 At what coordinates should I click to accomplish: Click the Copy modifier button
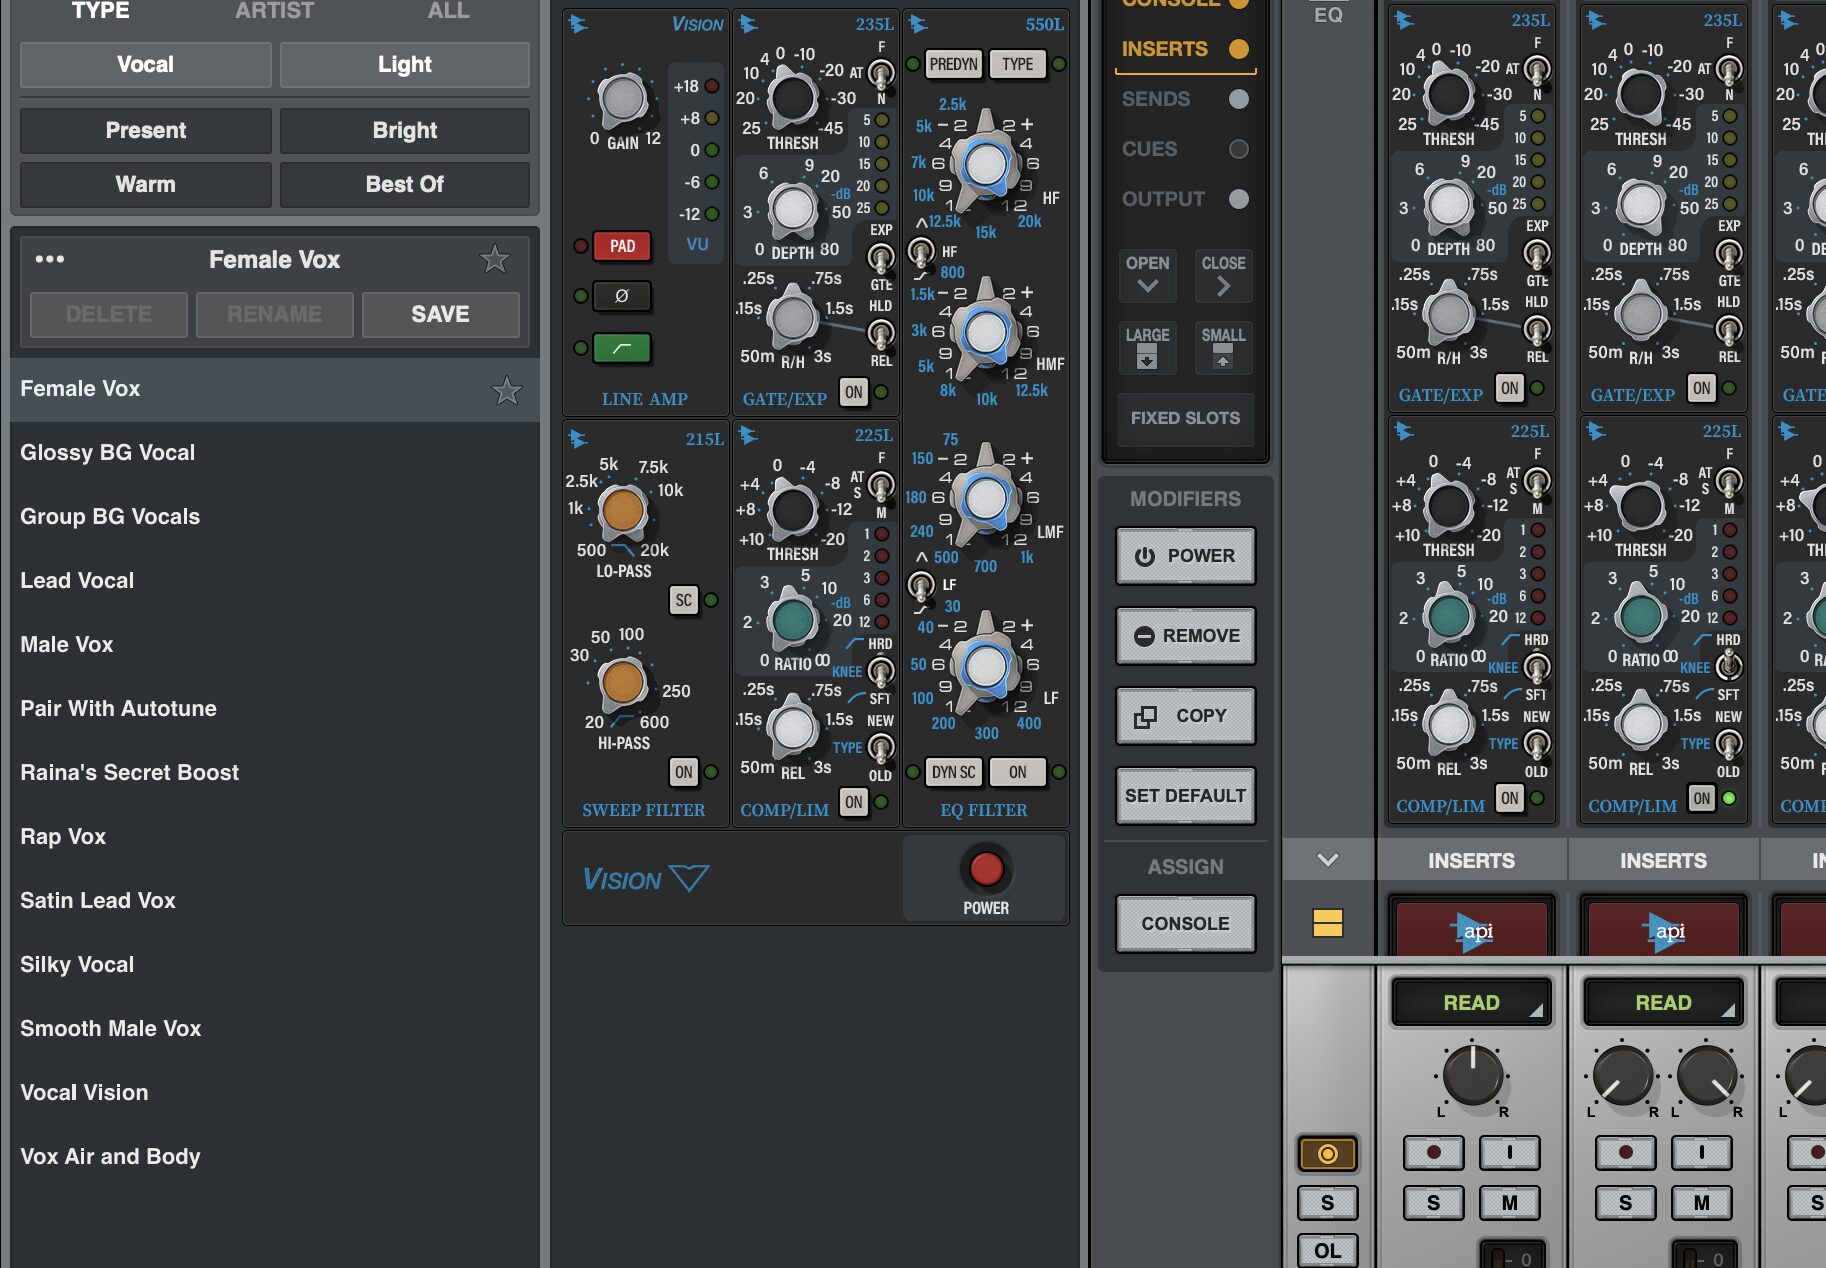(x=1185, y=716)
